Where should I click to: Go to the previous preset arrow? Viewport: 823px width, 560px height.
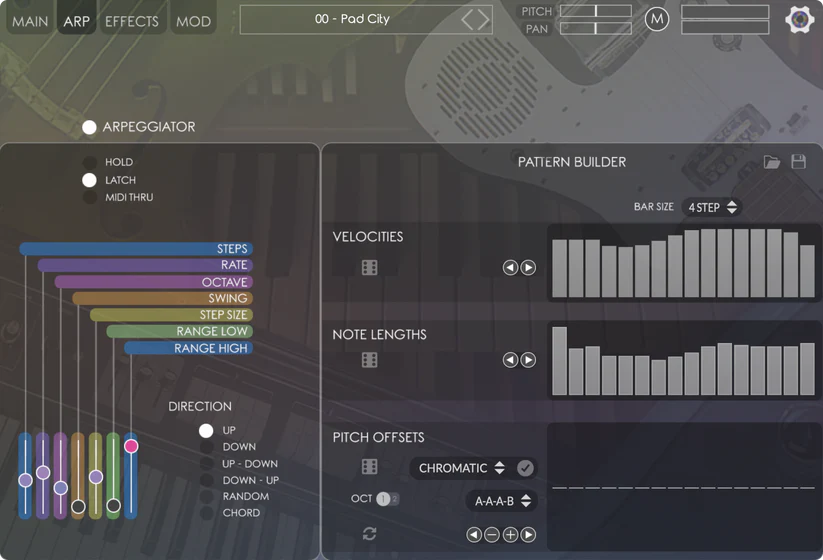coord(467,19)
